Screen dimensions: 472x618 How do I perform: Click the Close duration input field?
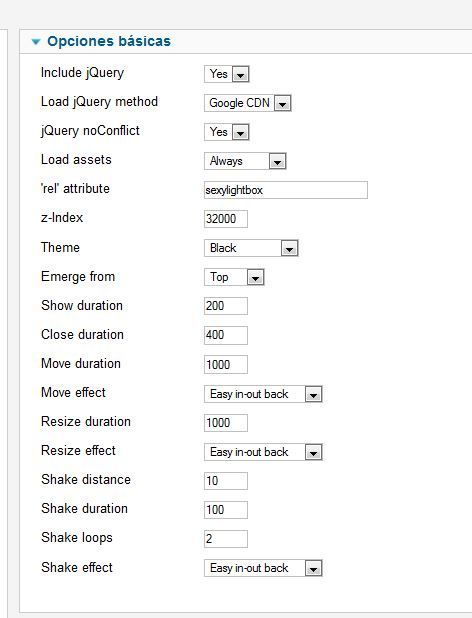tap(226, 335)
